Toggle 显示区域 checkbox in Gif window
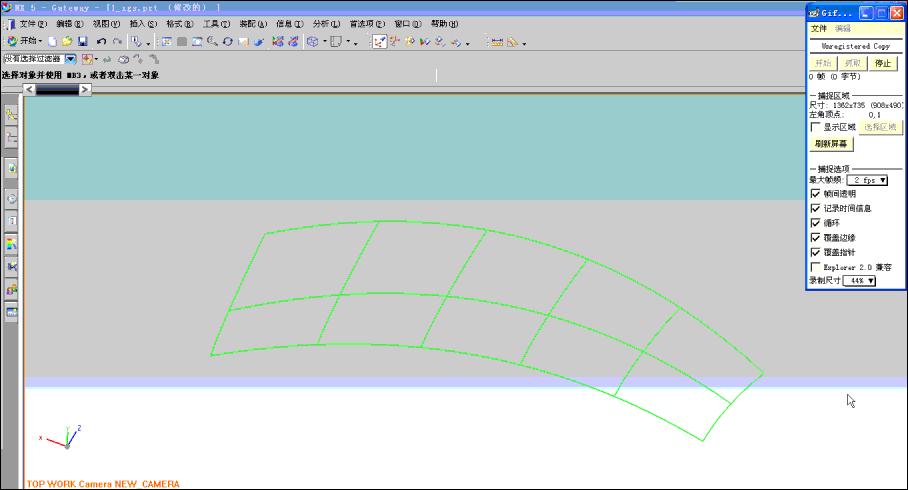The height and width of the screenshot is (490, 908). click(x=815, y=127)
